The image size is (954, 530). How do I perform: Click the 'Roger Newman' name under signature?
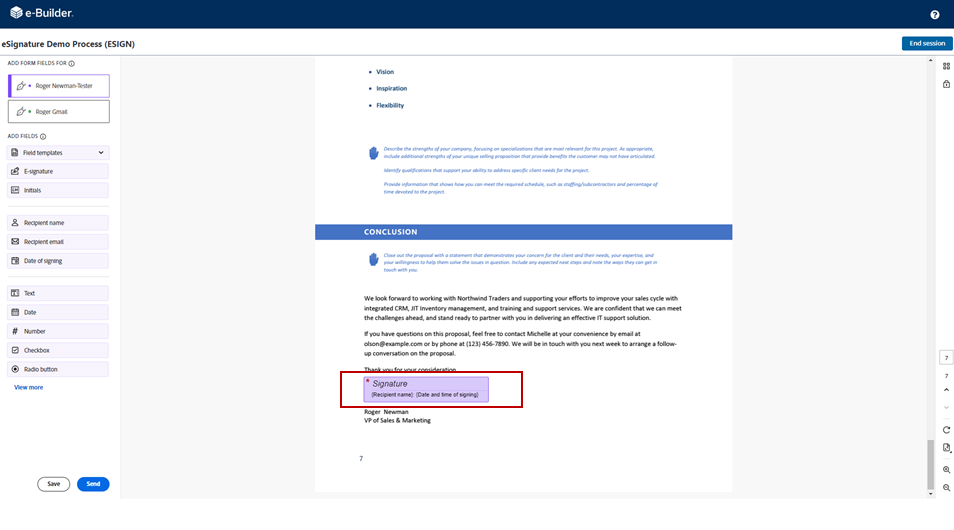tap(386, 412)
